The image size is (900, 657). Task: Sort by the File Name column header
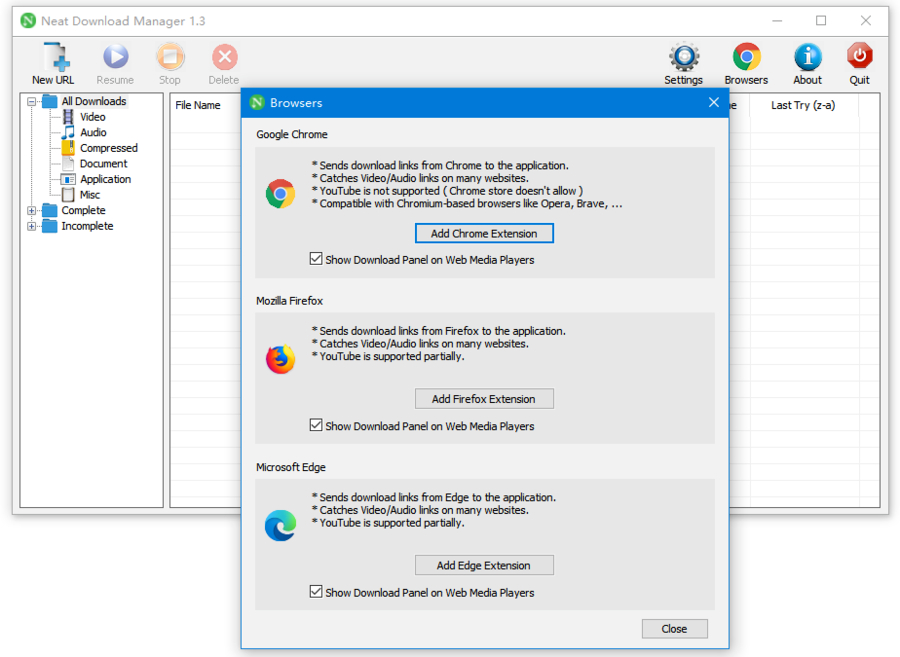[x=198, y=105]
